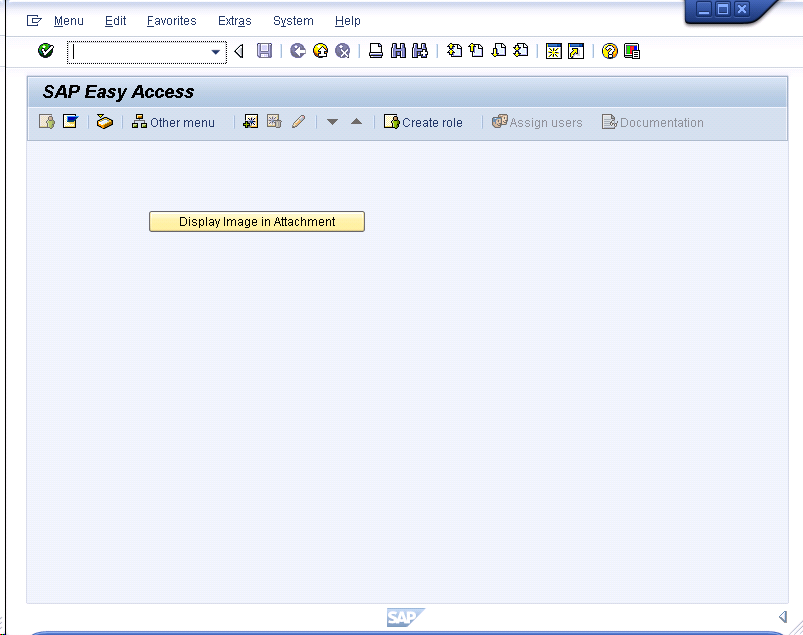Go to Last Page icon

point(521,51)
